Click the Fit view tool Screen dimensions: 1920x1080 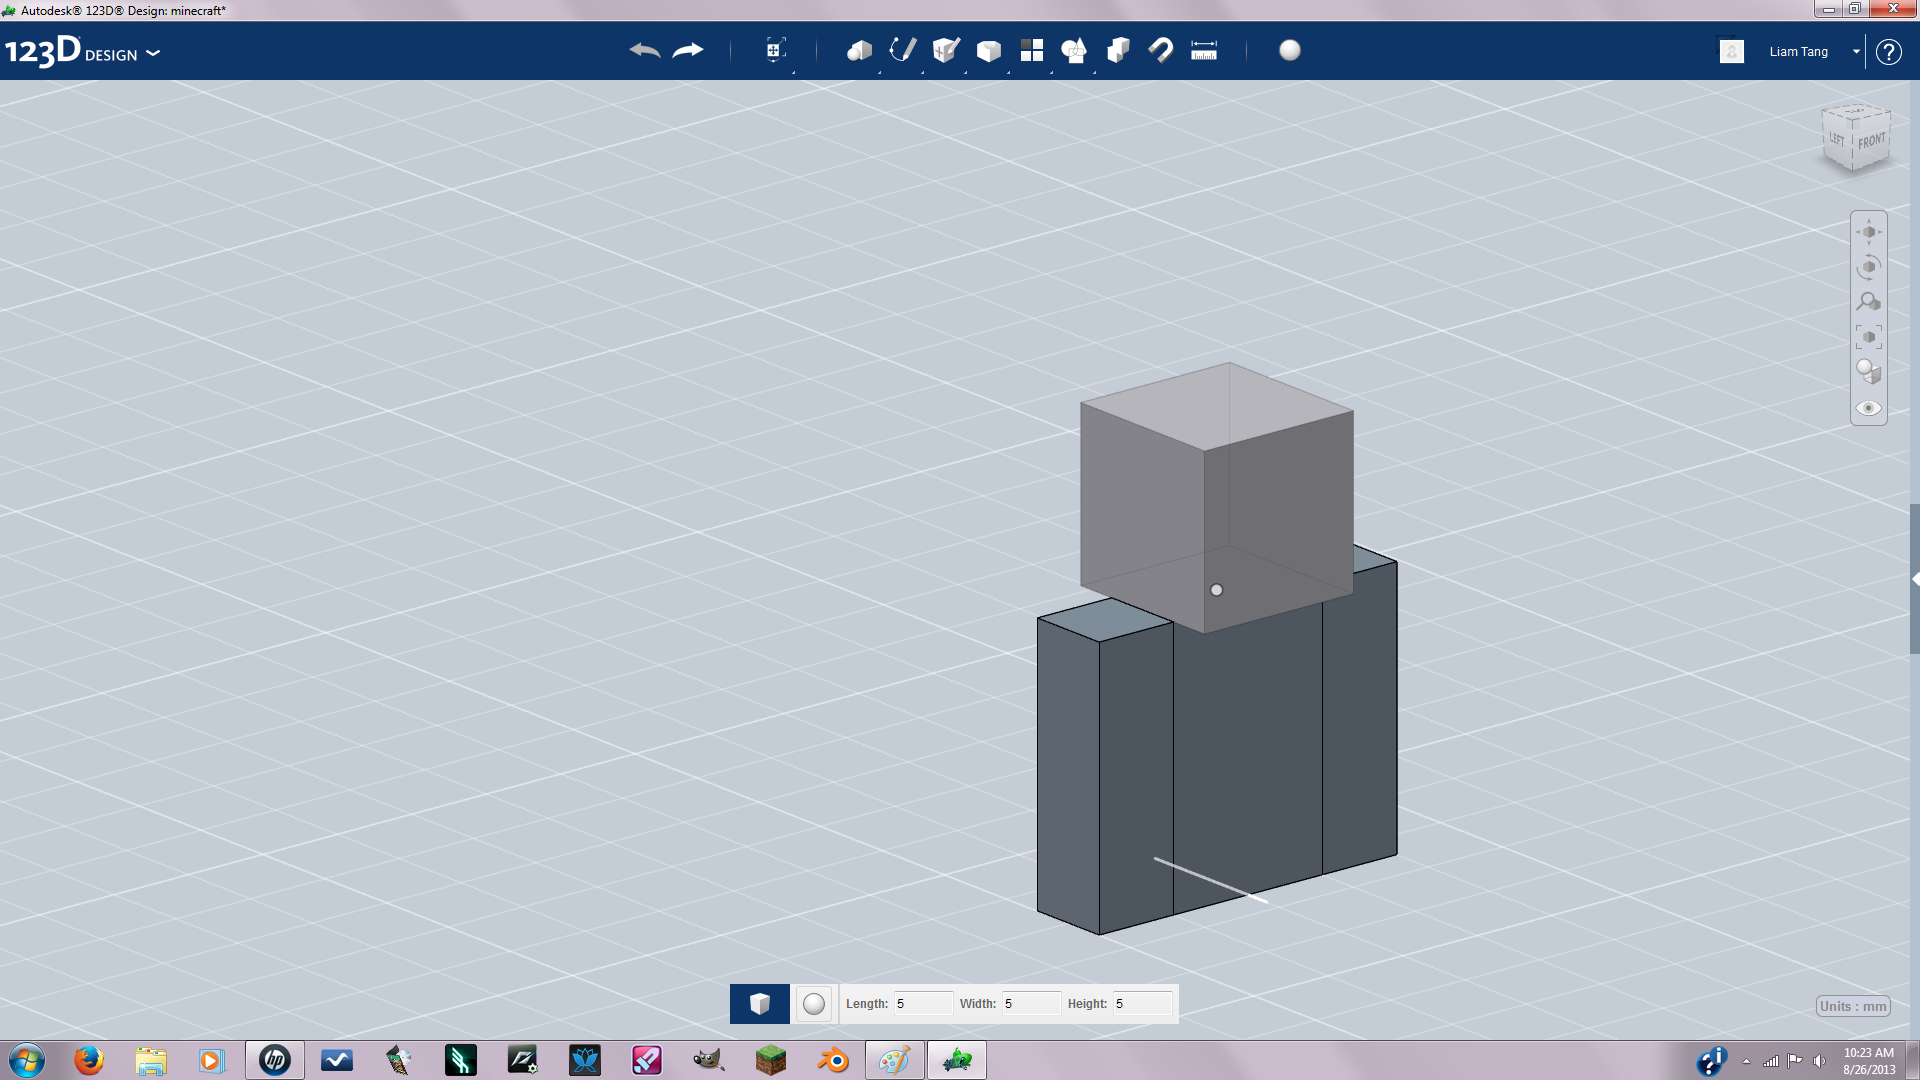pyautogui.click(x=1869, y=337)
